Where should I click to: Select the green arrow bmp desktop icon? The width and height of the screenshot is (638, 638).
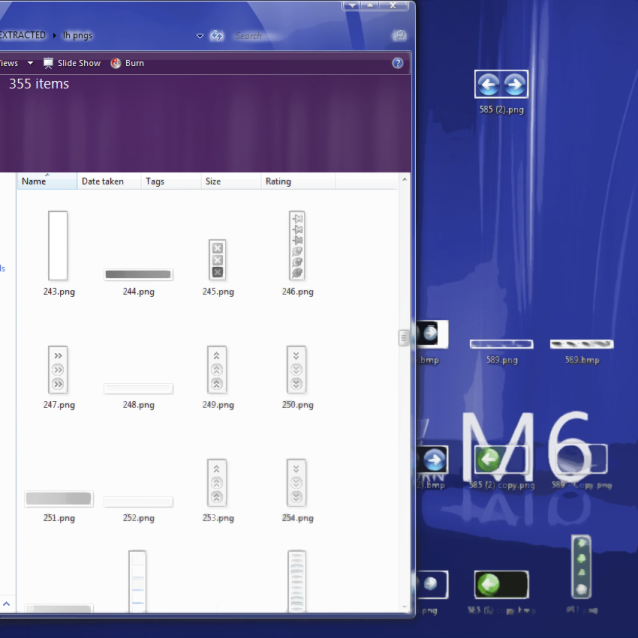coord(501,585)
